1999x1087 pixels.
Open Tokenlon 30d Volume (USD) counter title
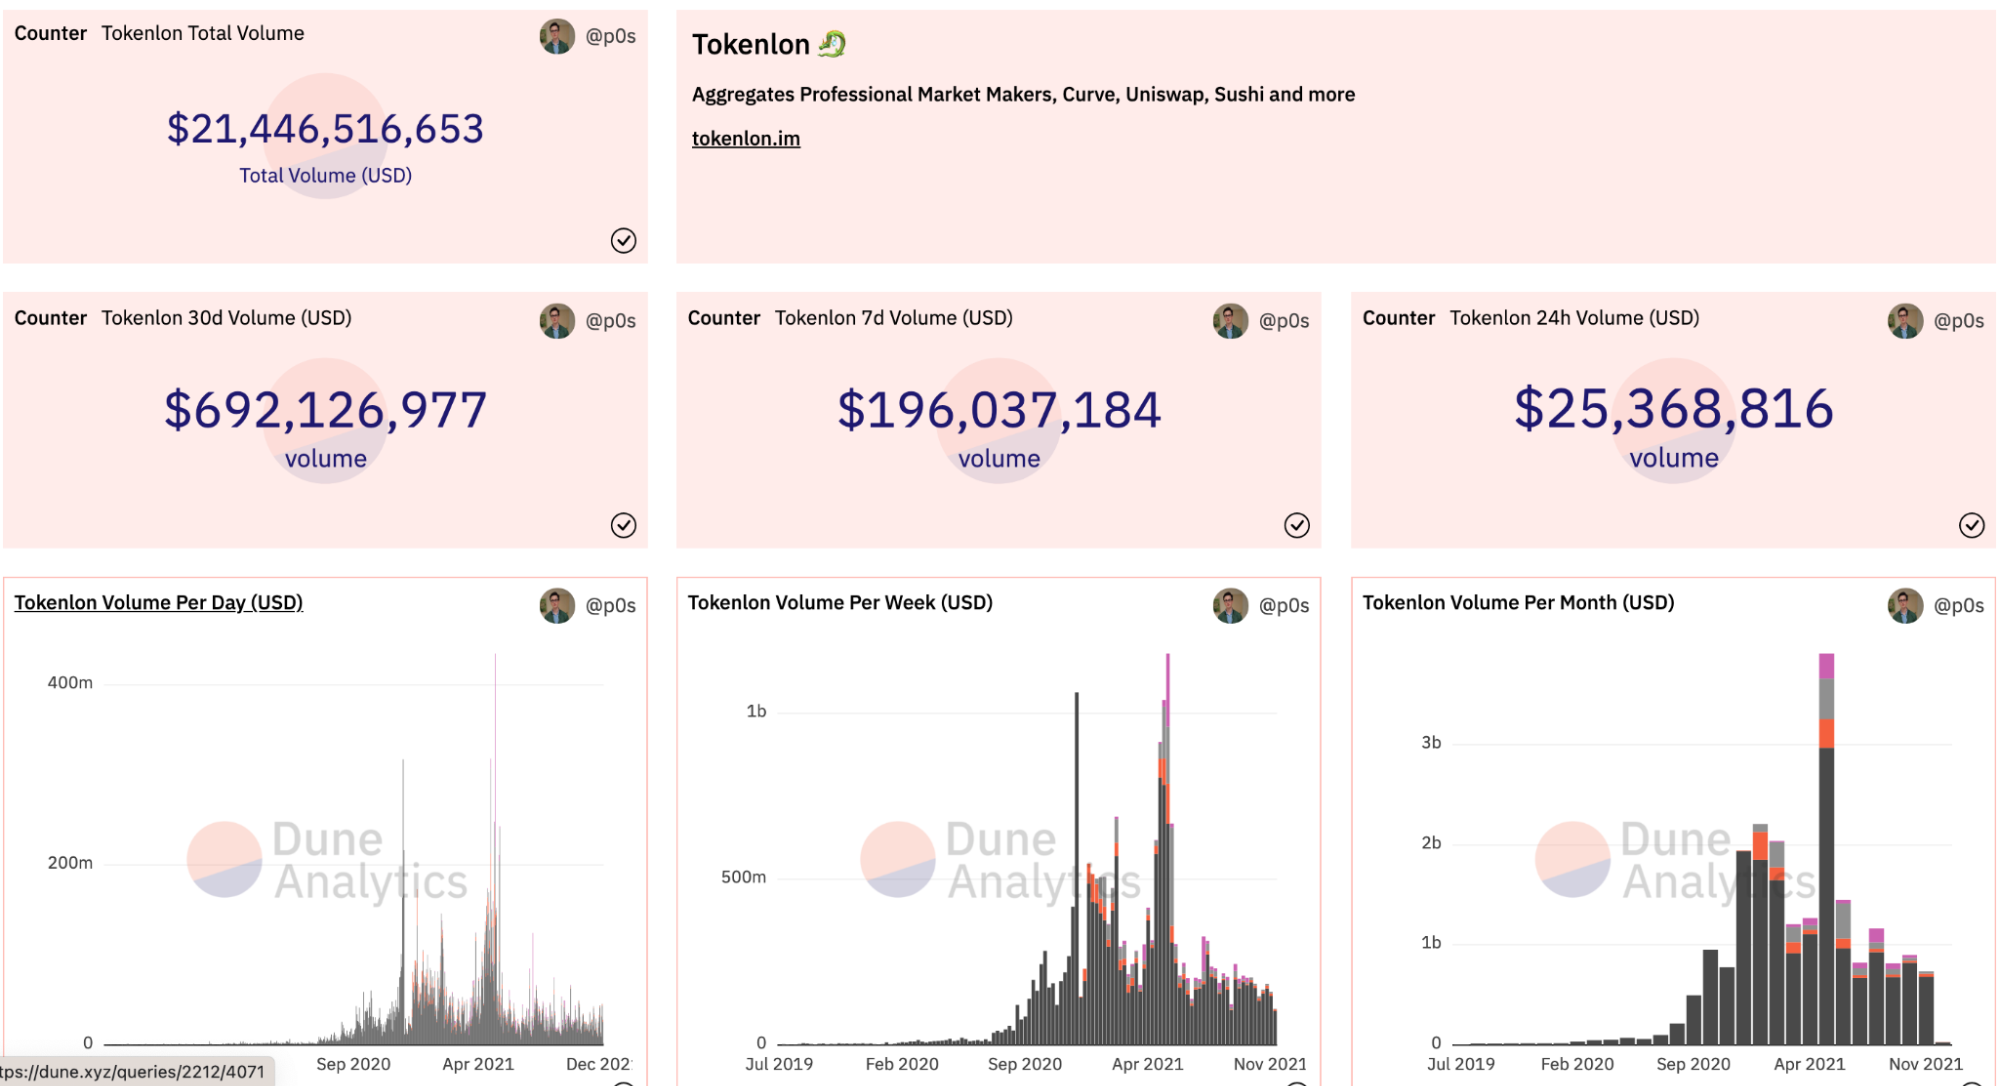(x=227, y=318)
